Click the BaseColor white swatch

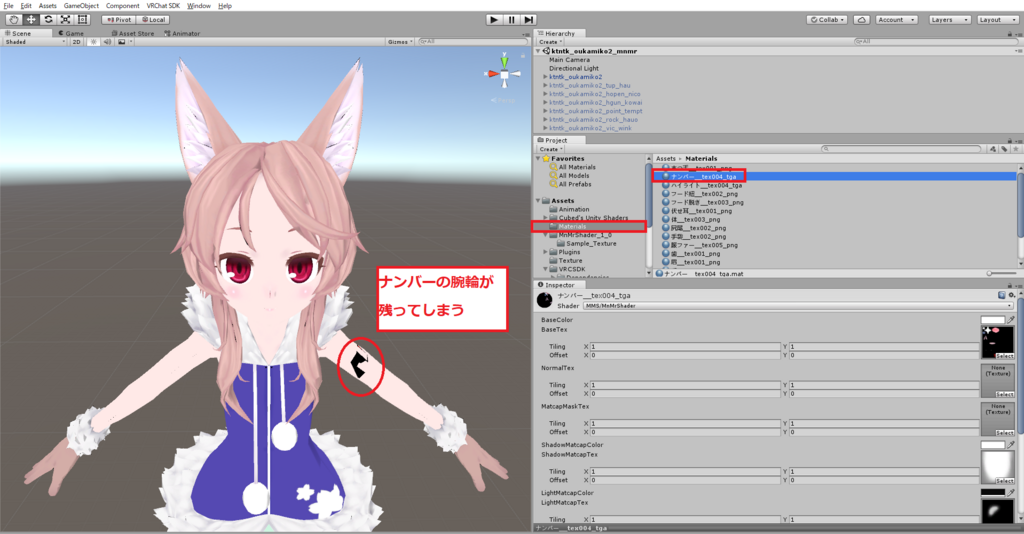[993, 320]
